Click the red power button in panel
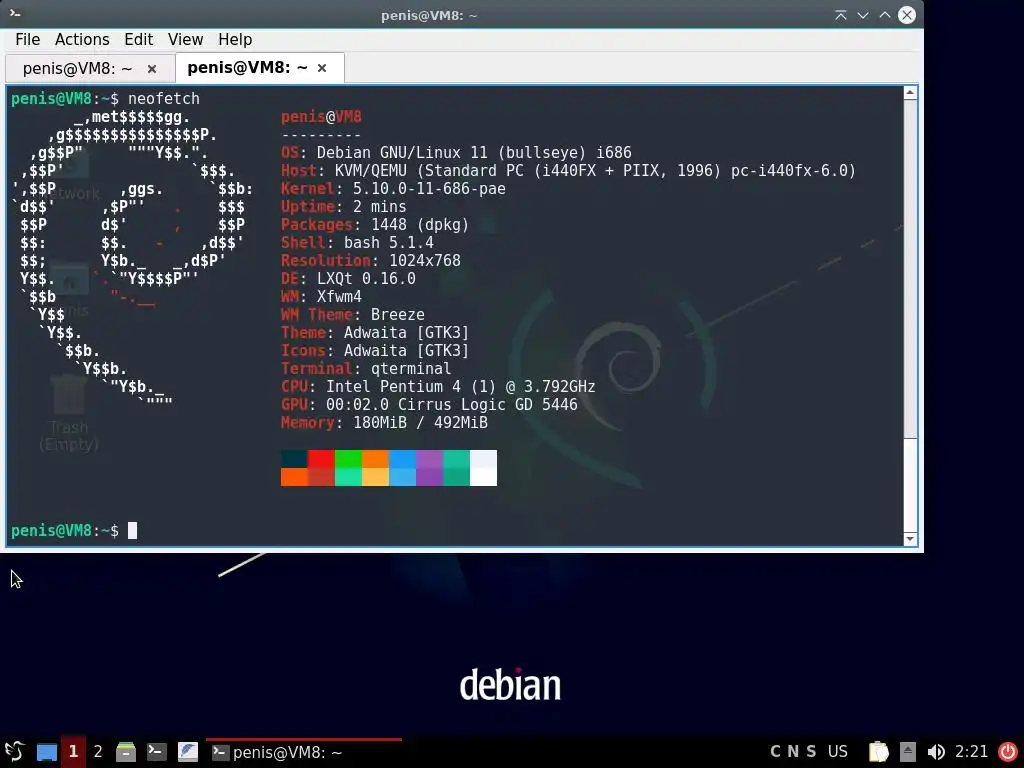The image size is (1024, 768). coord(1008,752)
